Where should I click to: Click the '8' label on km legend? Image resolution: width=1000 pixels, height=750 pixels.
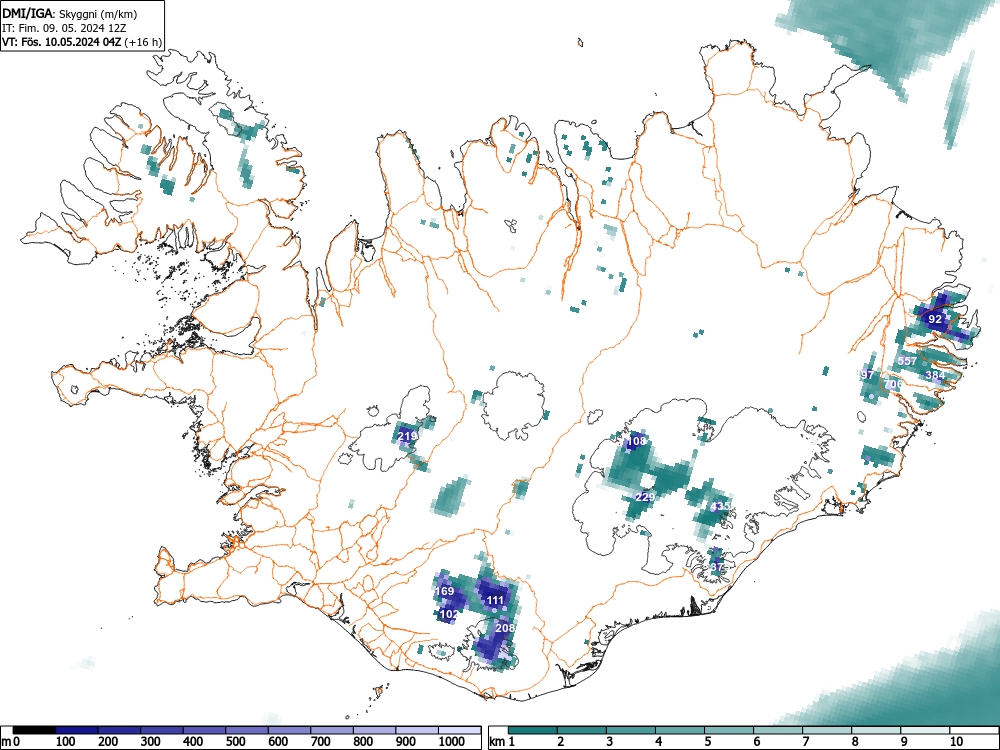point(855,742)
